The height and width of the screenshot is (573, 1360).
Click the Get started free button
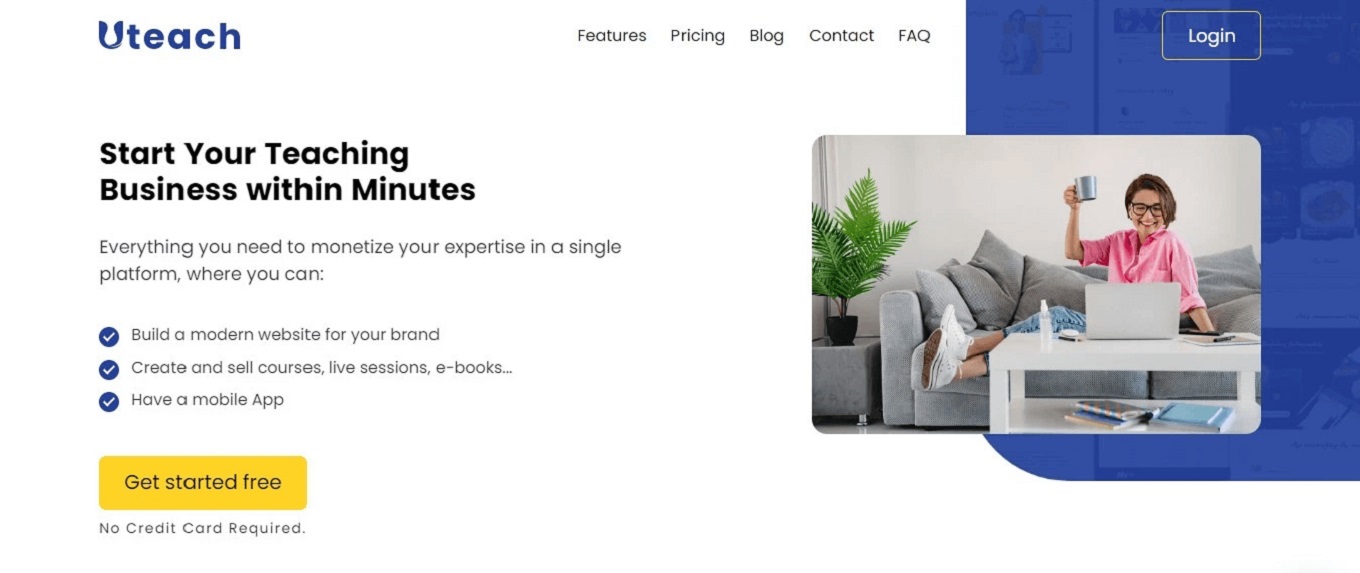click(x=203, y=483)
